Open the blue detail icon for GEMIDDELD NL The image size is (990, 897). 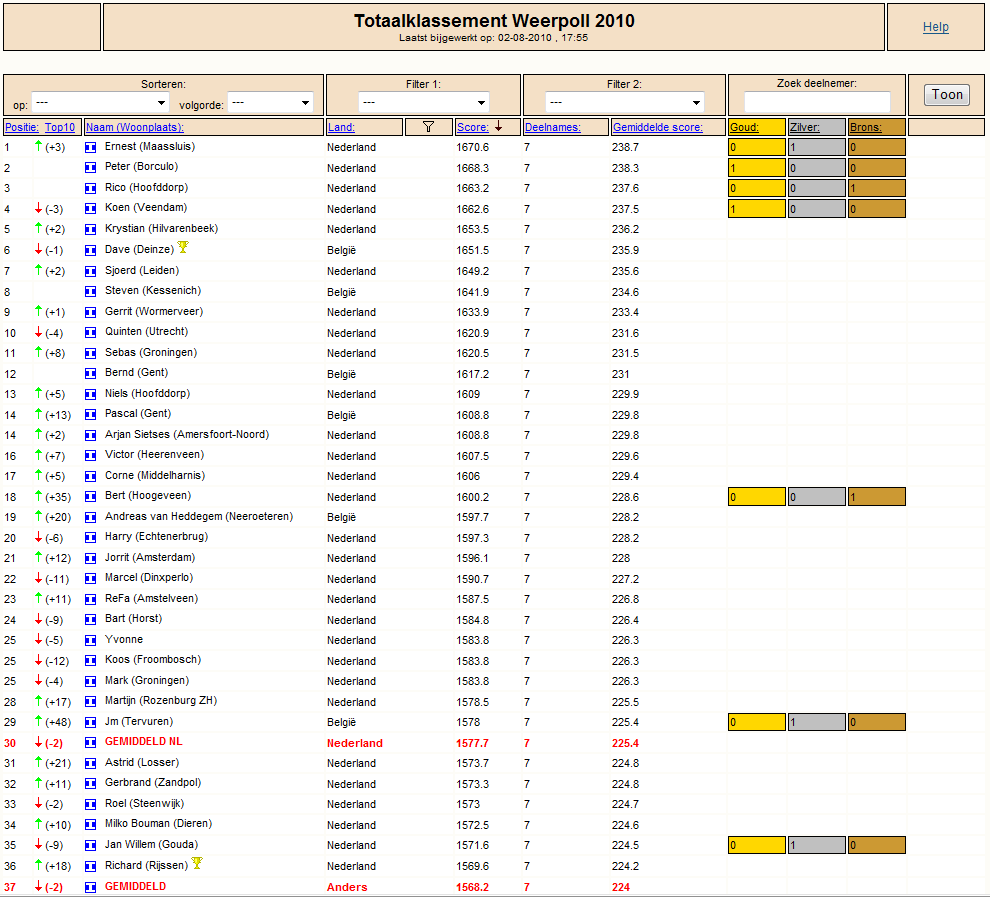[x=90, y=742]
